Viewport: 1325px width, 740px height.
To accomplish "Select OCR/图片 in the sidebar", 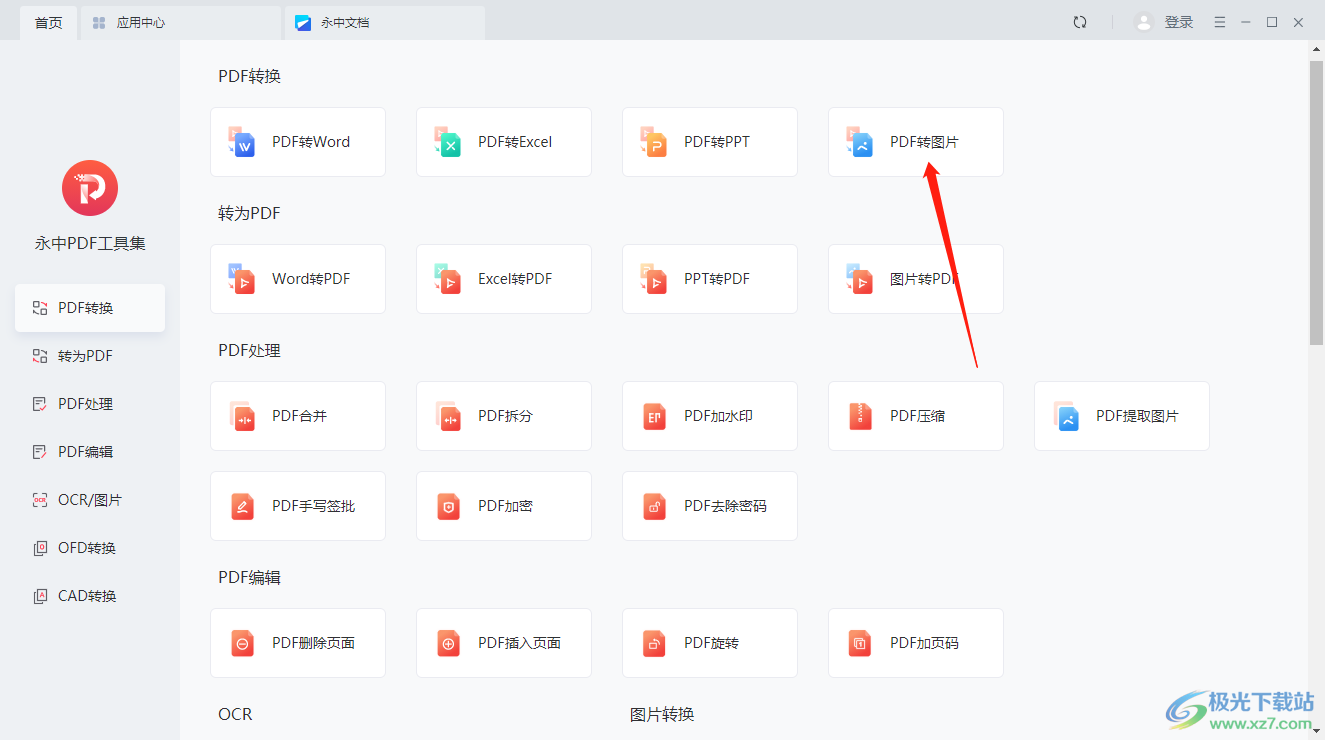I will point(90,500).
